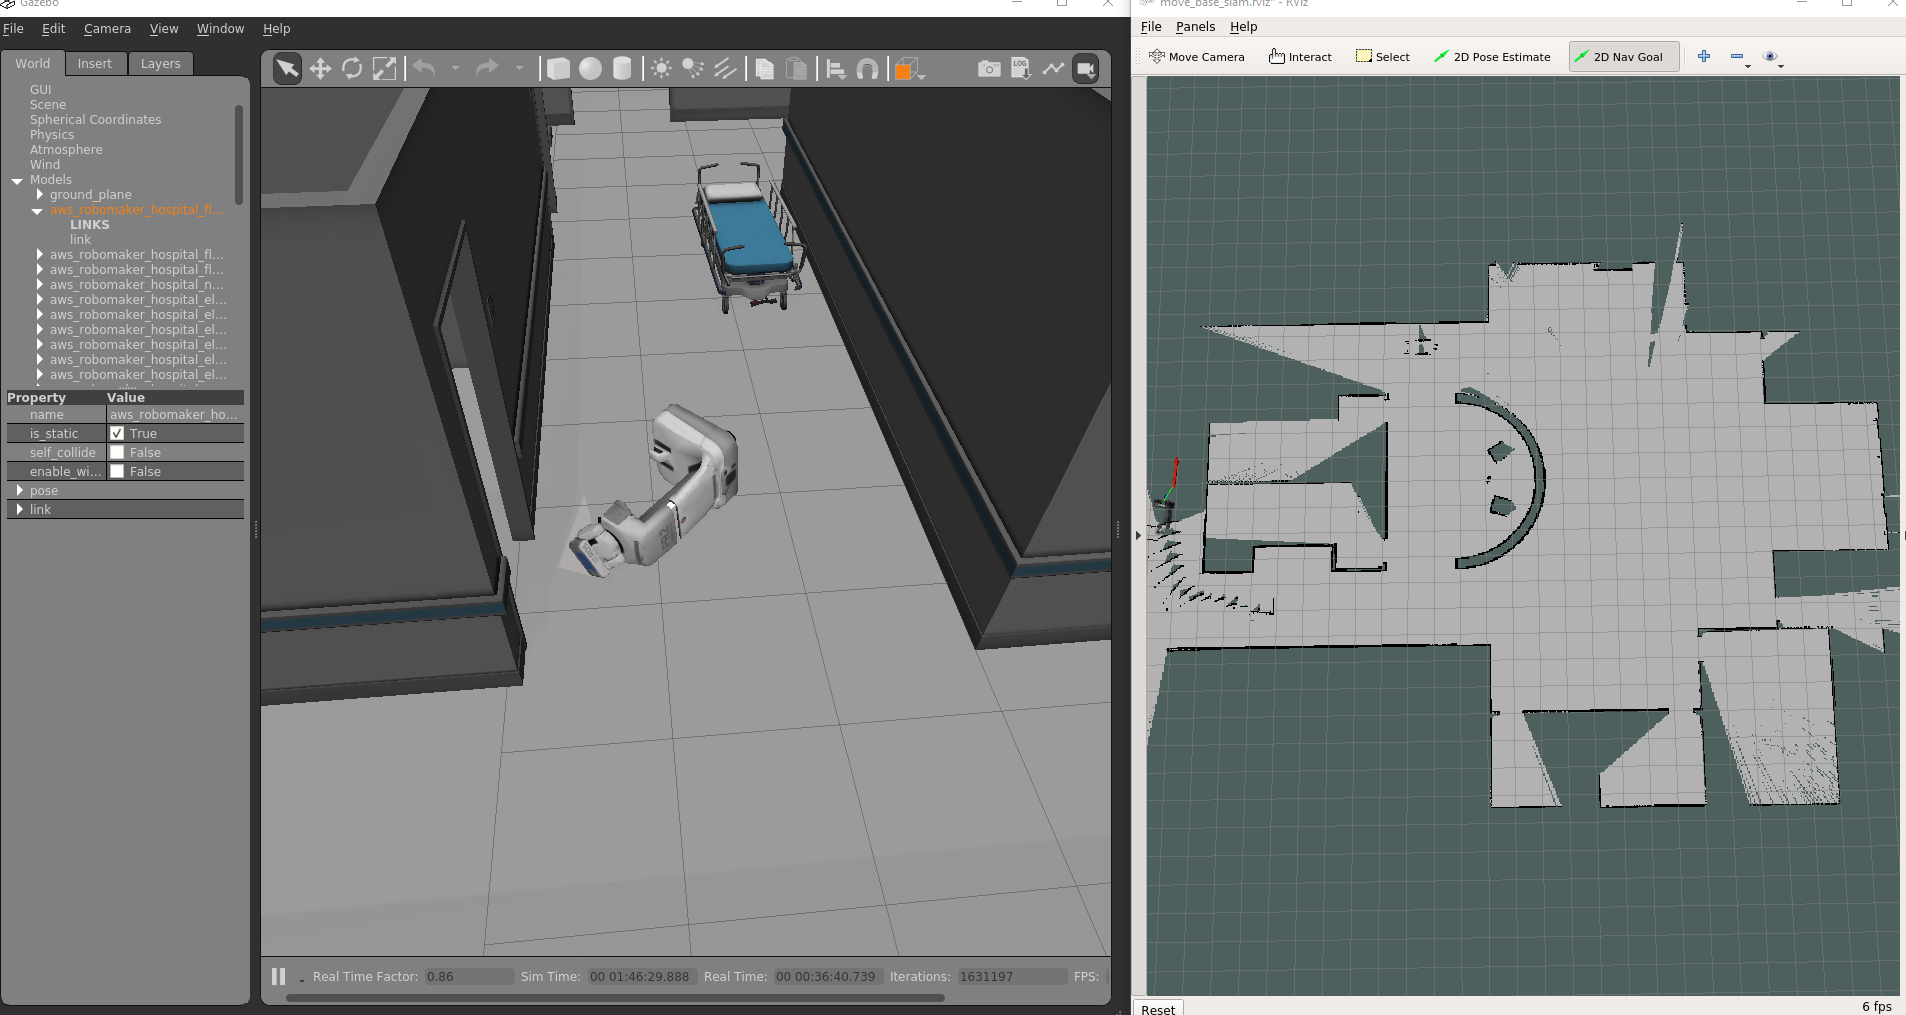This screenshot has width=1906, height=1015.
Task: Take a screenshot with camera icon
Action: coord(988,68)
